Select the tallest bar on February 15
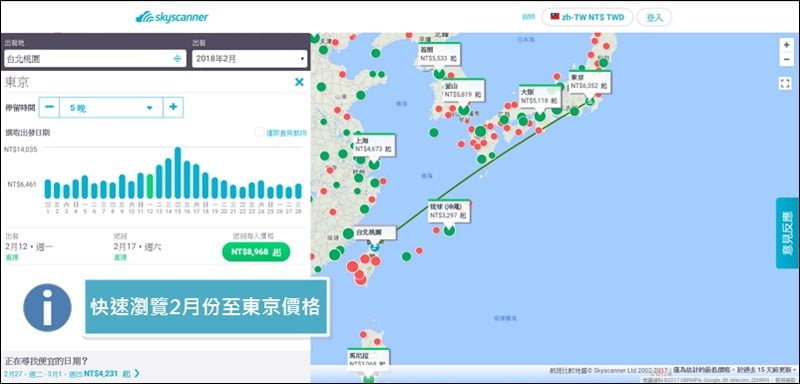Viewport: 800px width, 384px height. point(178,173)
